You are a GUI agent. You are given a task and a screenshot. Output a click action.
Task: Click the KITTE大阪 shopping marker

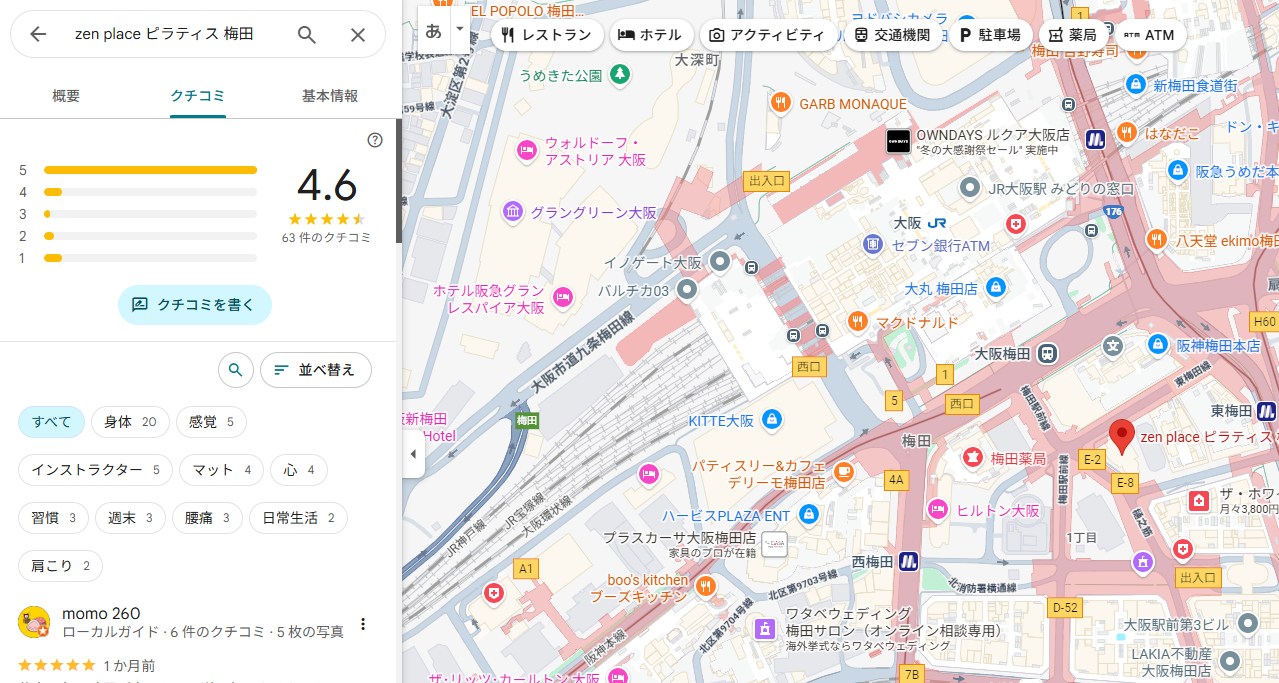tap(771, 420)
